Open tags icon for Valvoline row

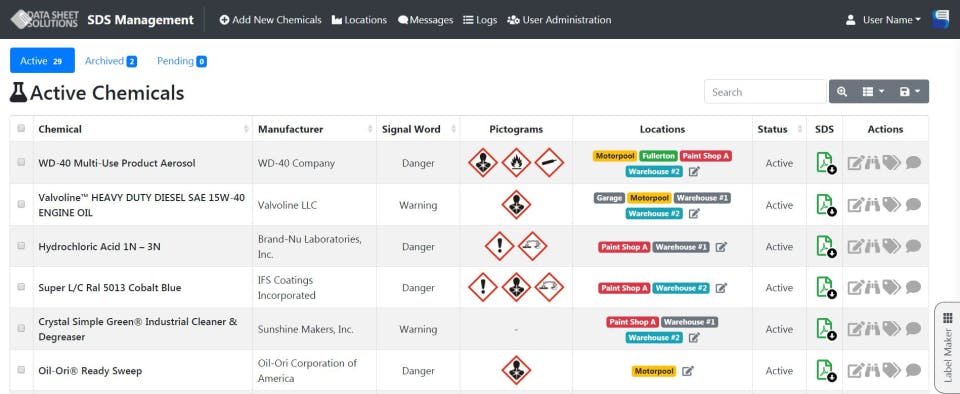point(891,204)
